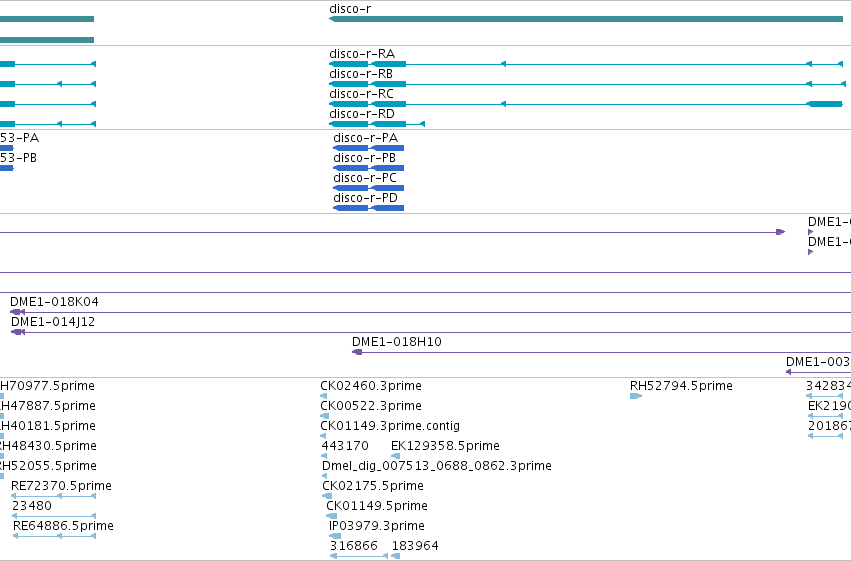The height and width of the screenshot is (561, 851).
Task: Select the disco-r-RB transcript label
Action: [x=361, y=74]
